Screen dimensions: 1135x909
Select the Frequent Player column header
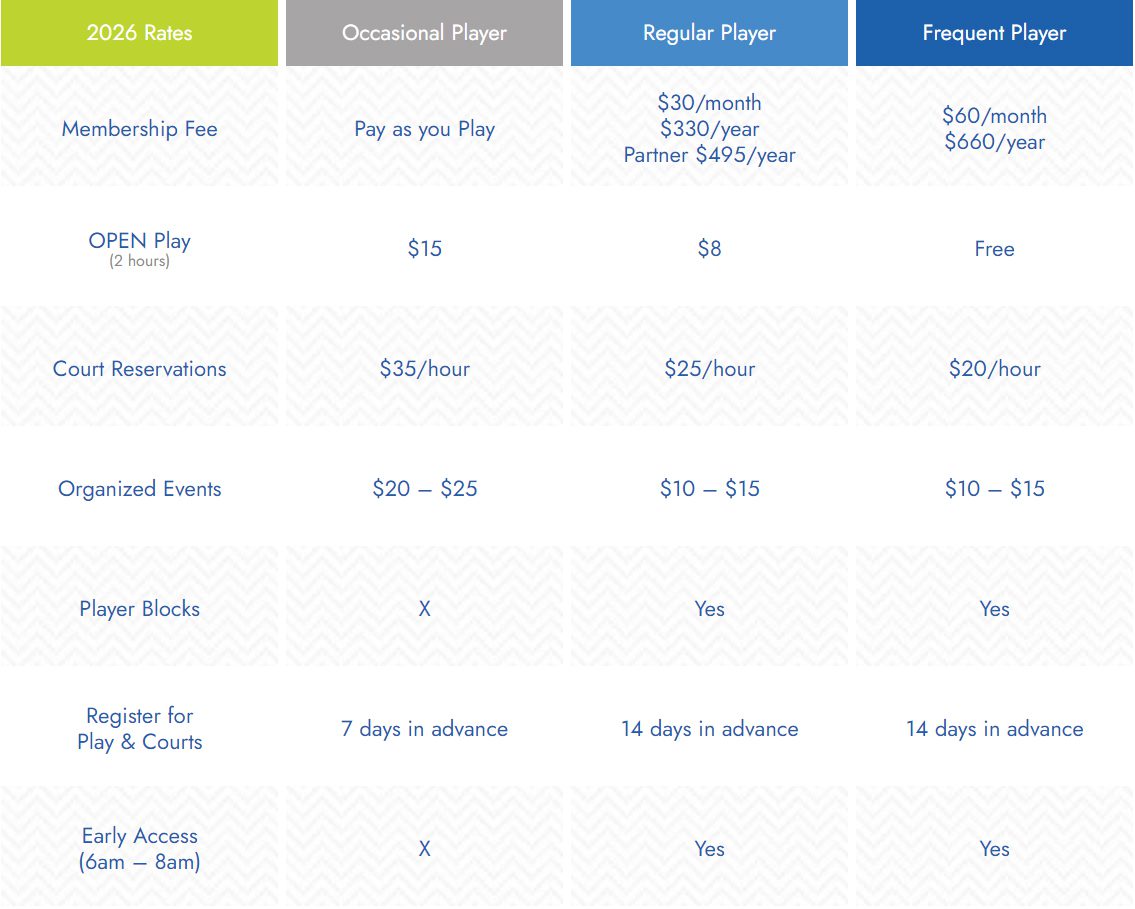pyautogui.click(x=994, y=33)
